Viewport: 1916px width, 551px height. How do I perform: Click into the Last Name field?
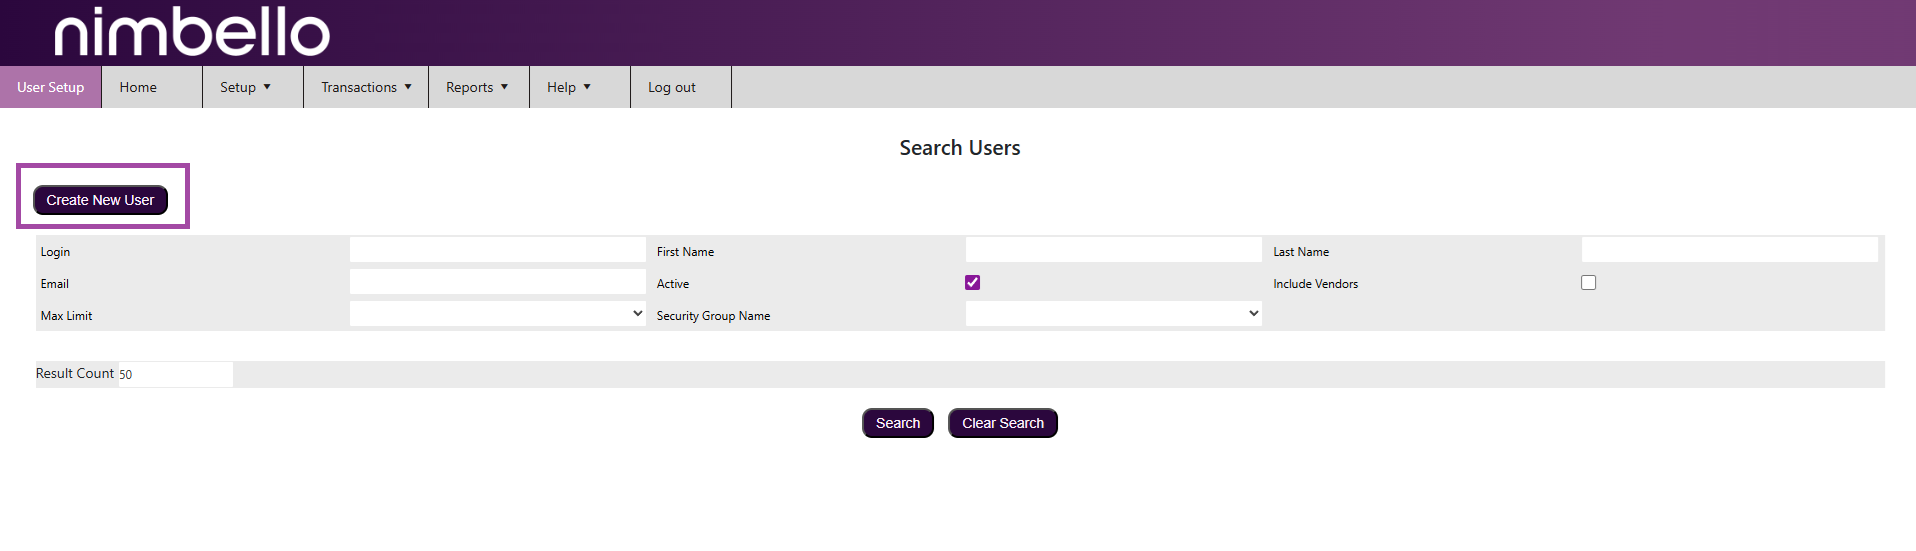(x=1729, y=250)
